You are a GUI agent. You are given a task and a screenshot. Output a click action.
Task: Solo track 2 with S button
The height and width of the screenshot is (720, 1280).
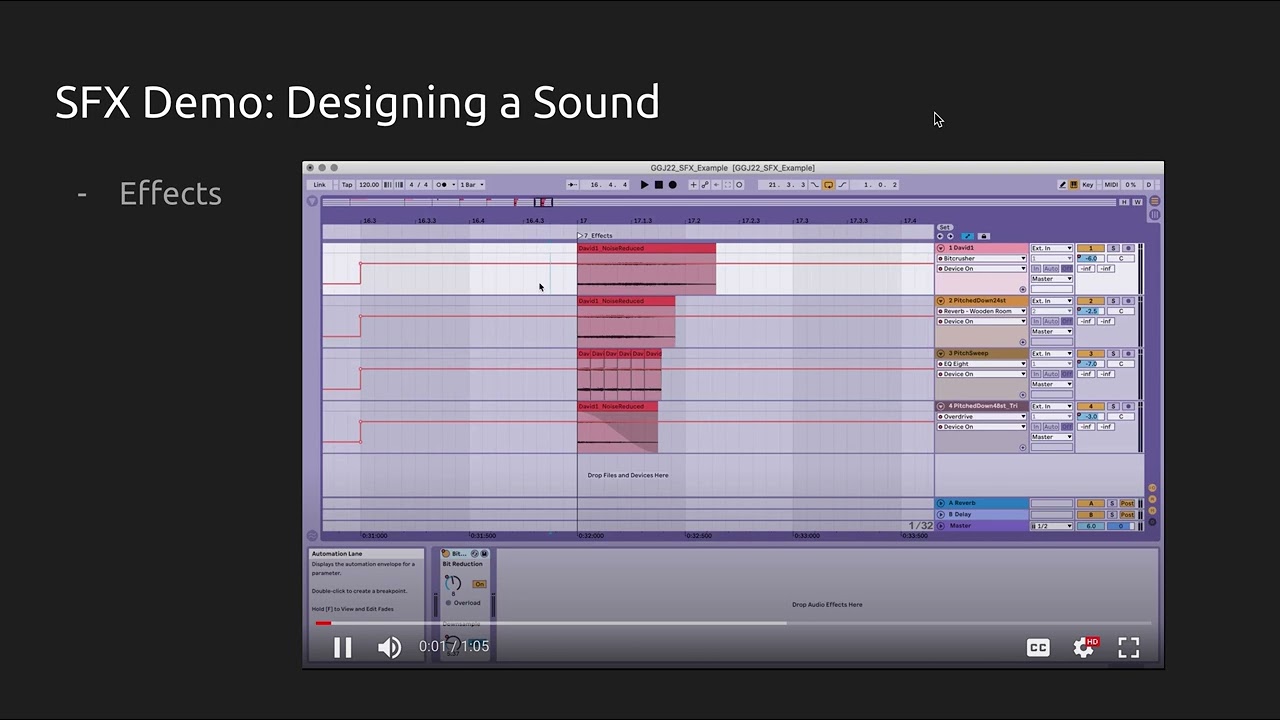(1113, 301)
